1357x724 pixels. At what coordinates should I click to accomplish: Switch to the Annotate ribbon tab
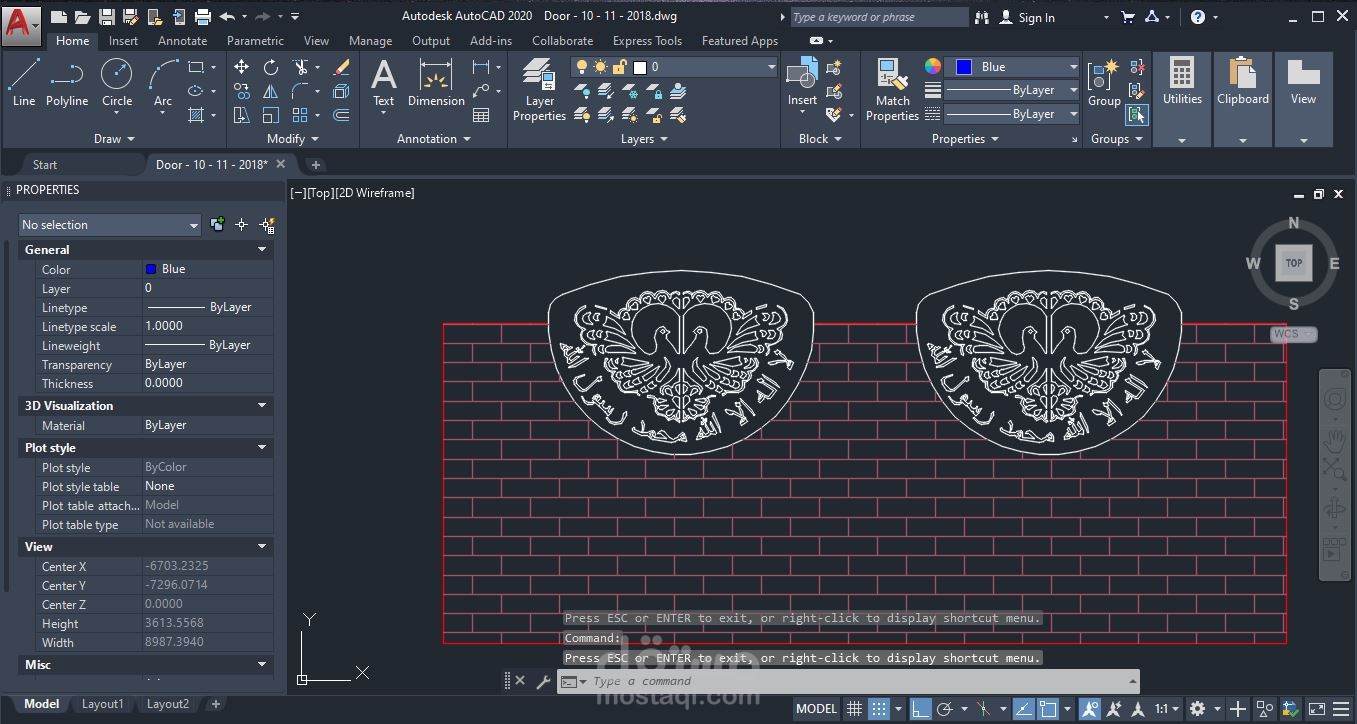(x=182, y=41)
